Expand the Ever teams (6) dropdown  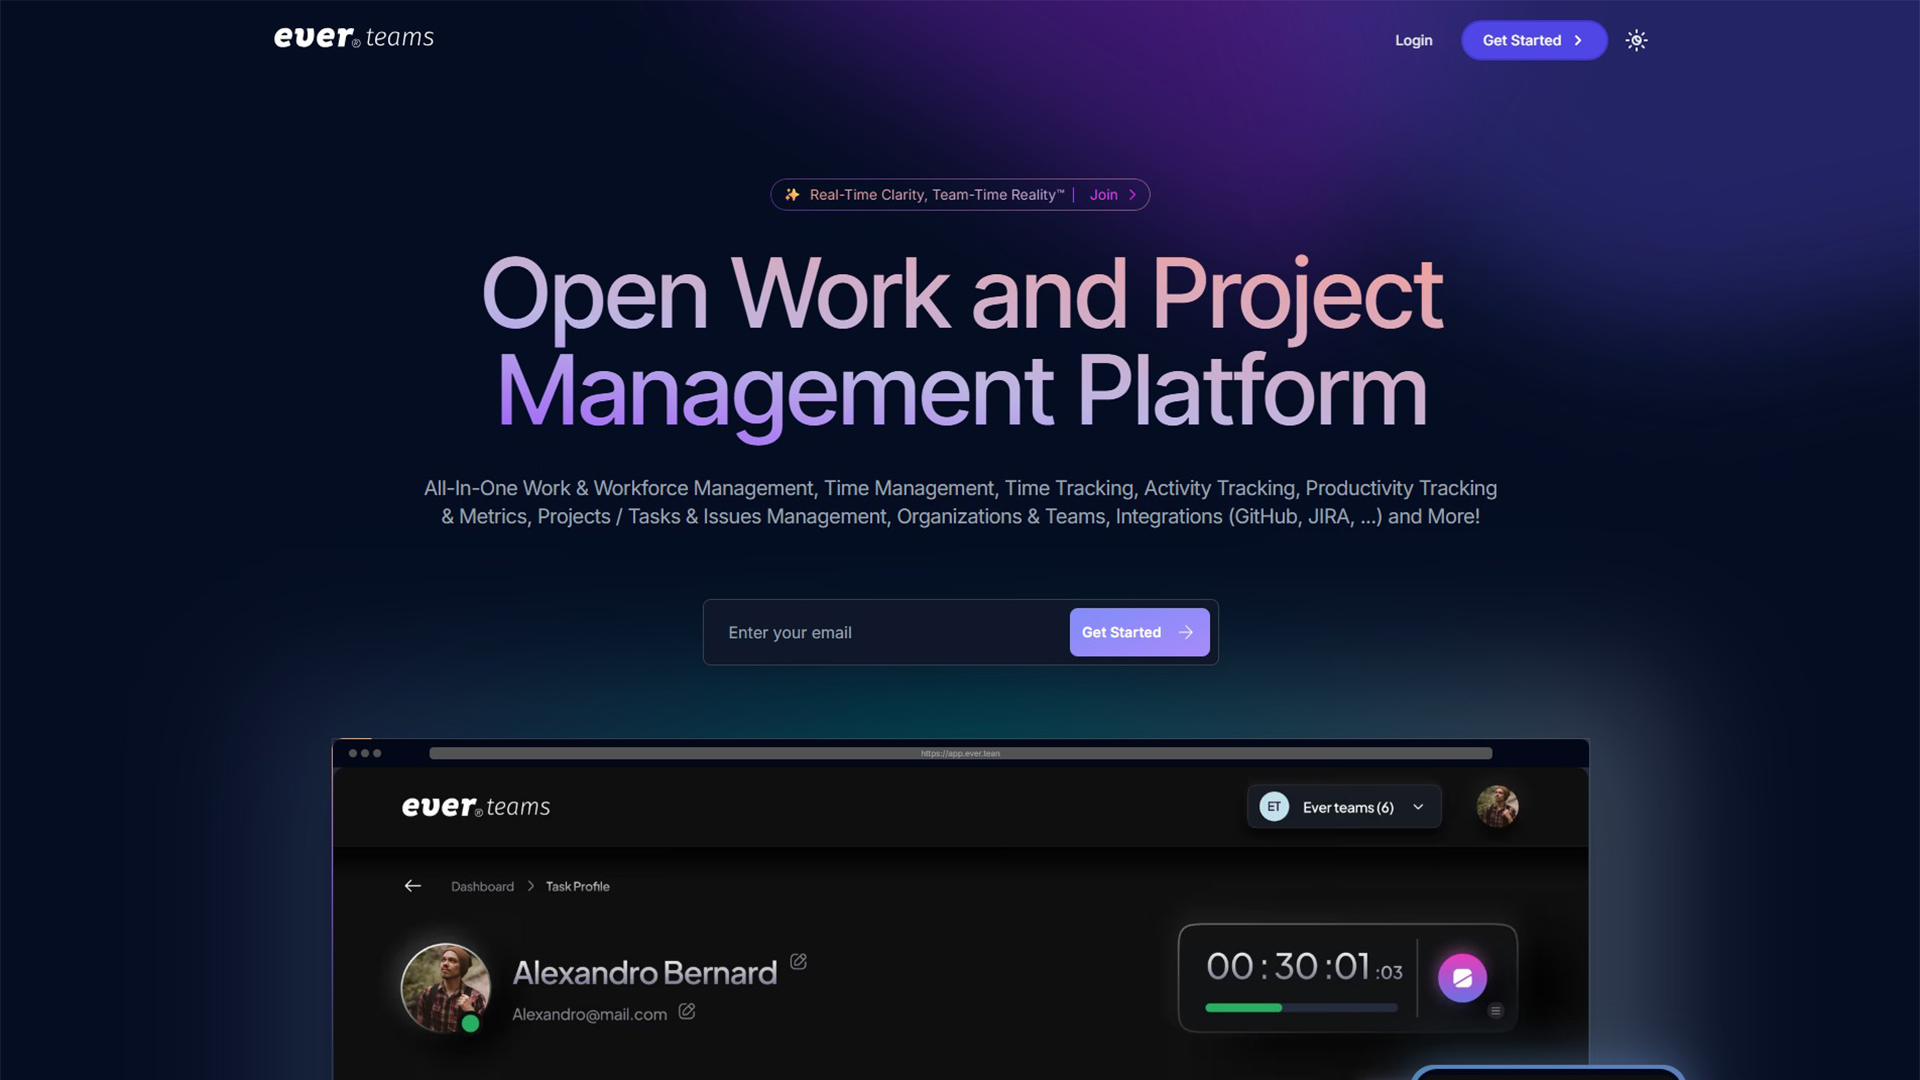coord(1344,807)
